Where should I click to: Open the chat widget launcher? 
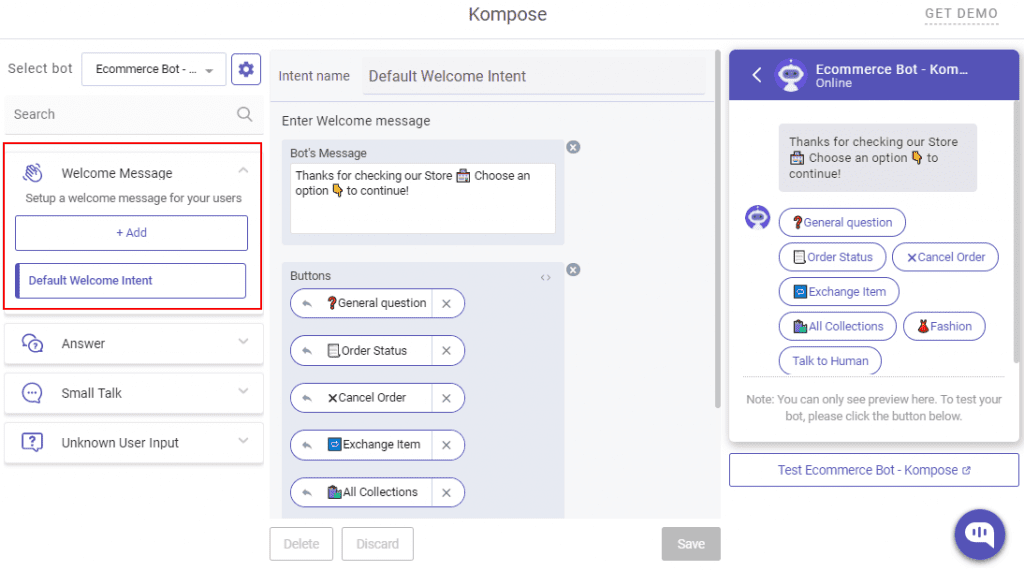coord(979,534)
